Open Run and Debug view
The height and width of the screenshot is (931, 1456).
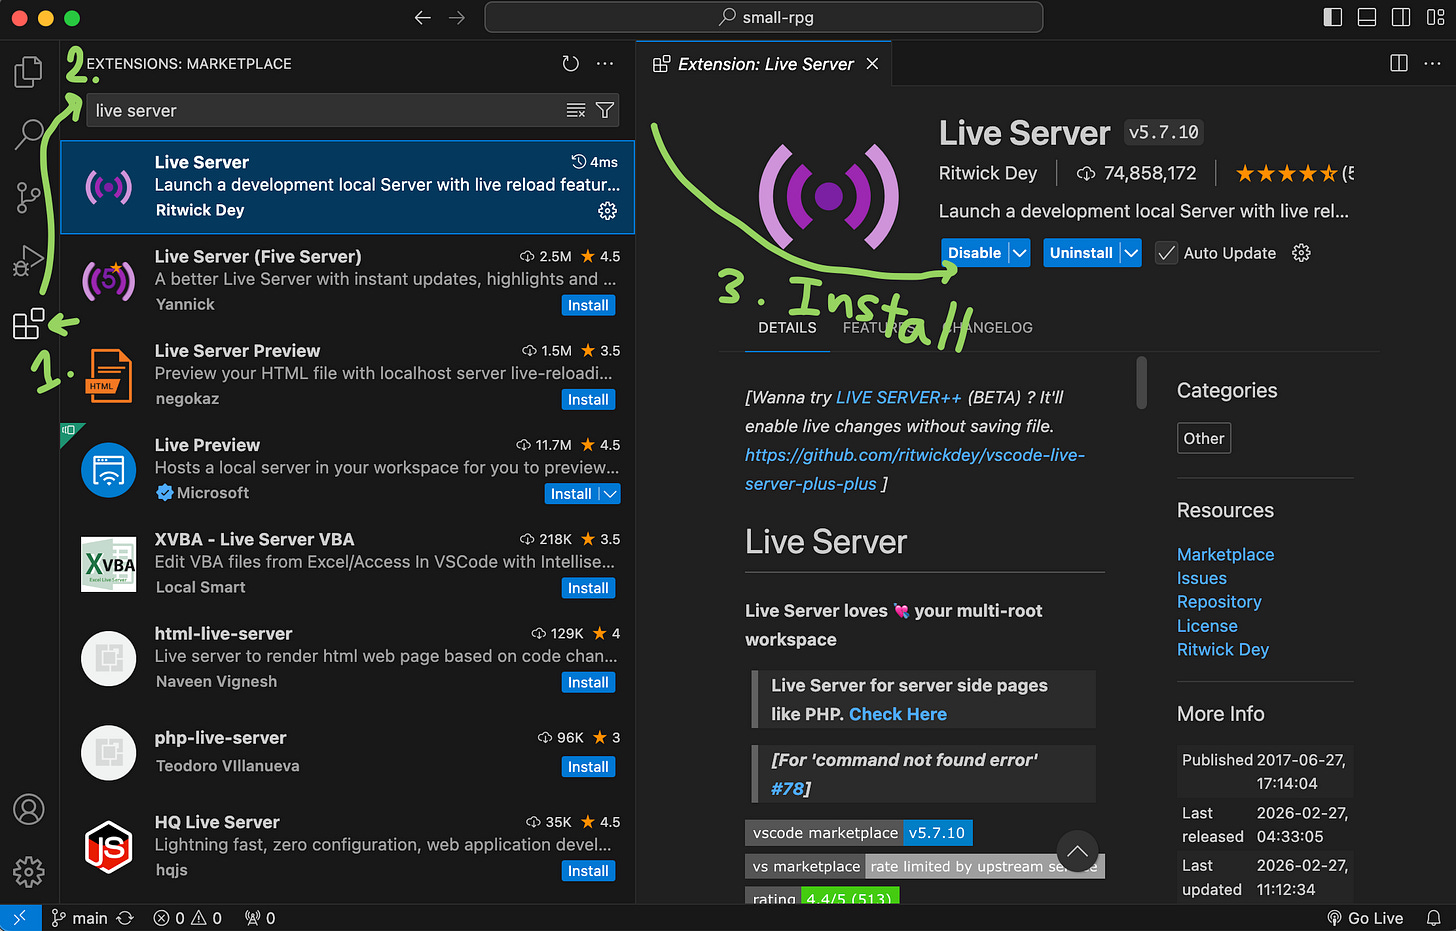click(x=28, y=261)
